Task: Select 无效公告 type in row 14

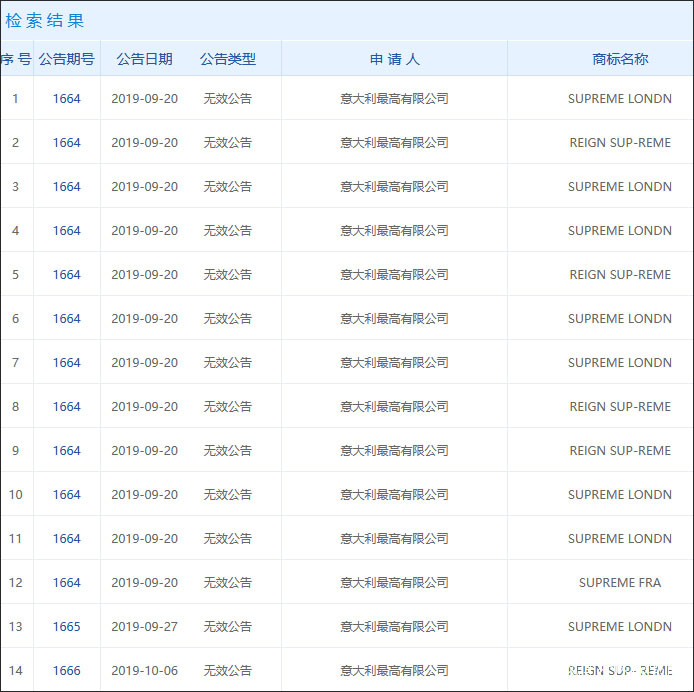Action: pos(227,670)
